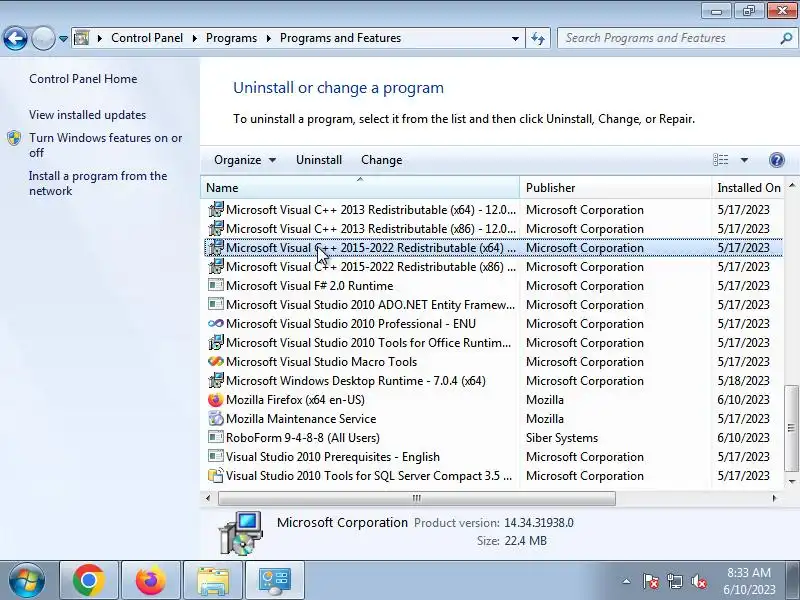This screenshot has width=800, height=600.
Task: Select RoboForm 9-4-8-8 (All Users) entry
Action: click(x=303, y=438)
